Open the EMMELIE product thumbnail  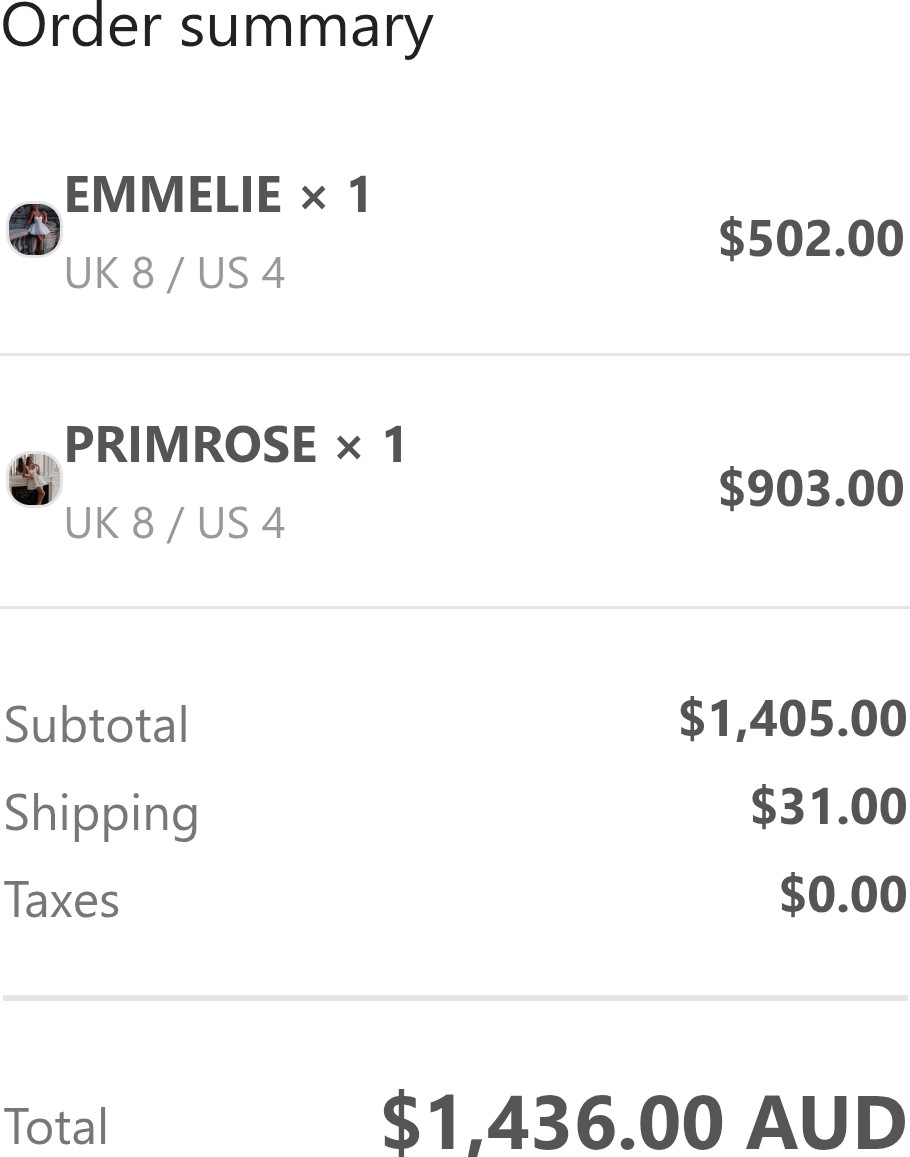(34, 229)
